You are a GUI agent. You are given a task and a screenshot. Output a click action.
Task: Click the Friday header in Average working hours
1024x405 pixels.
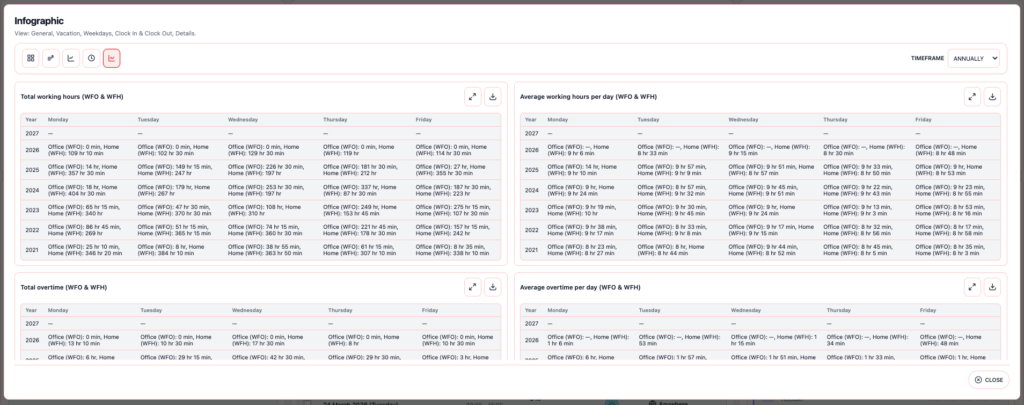coord(925,119)
